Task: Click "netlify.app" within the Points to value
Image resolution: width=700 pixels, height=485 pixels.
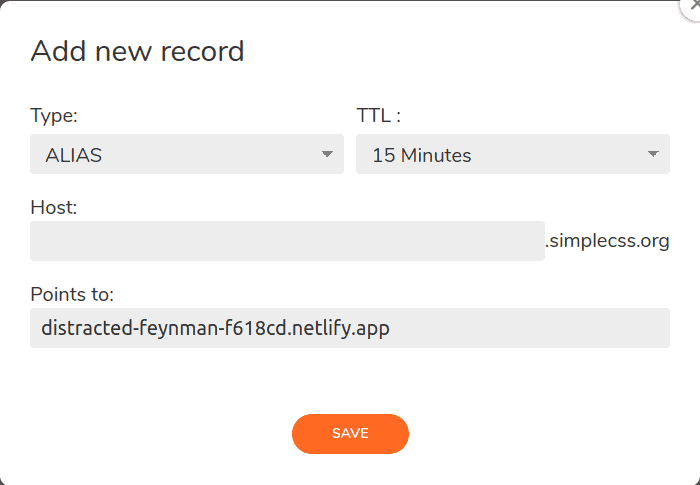Action: (x=341, y=328)
